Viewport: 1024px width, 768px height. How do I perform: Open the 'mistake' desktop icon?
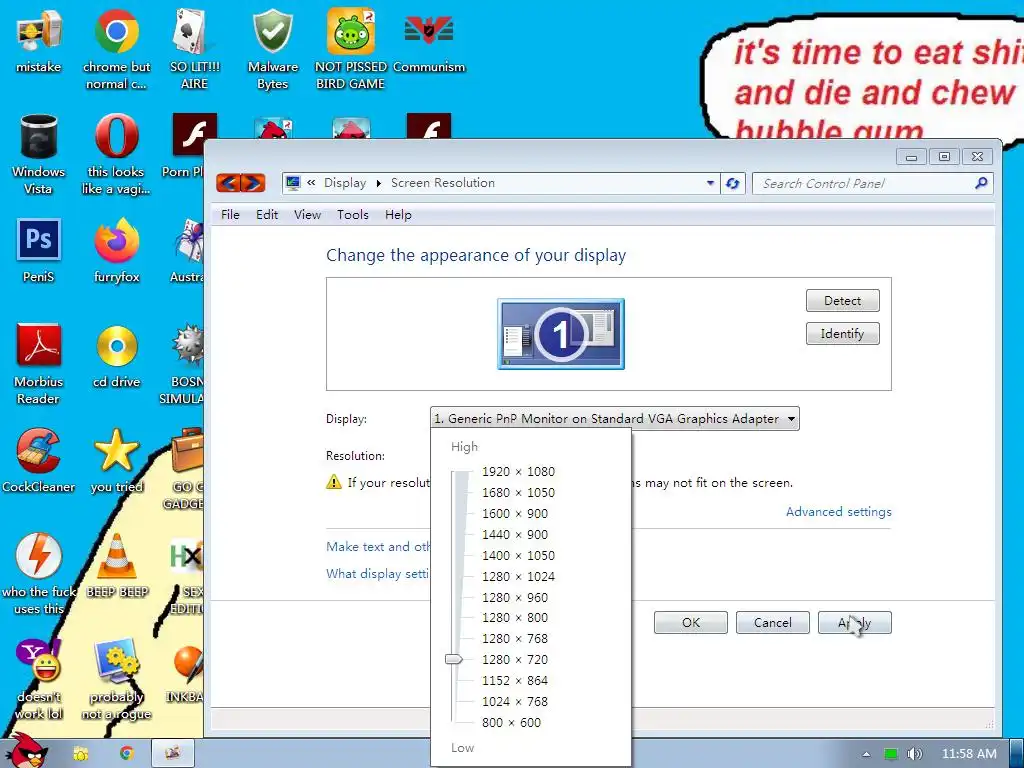tap(38, 42)
